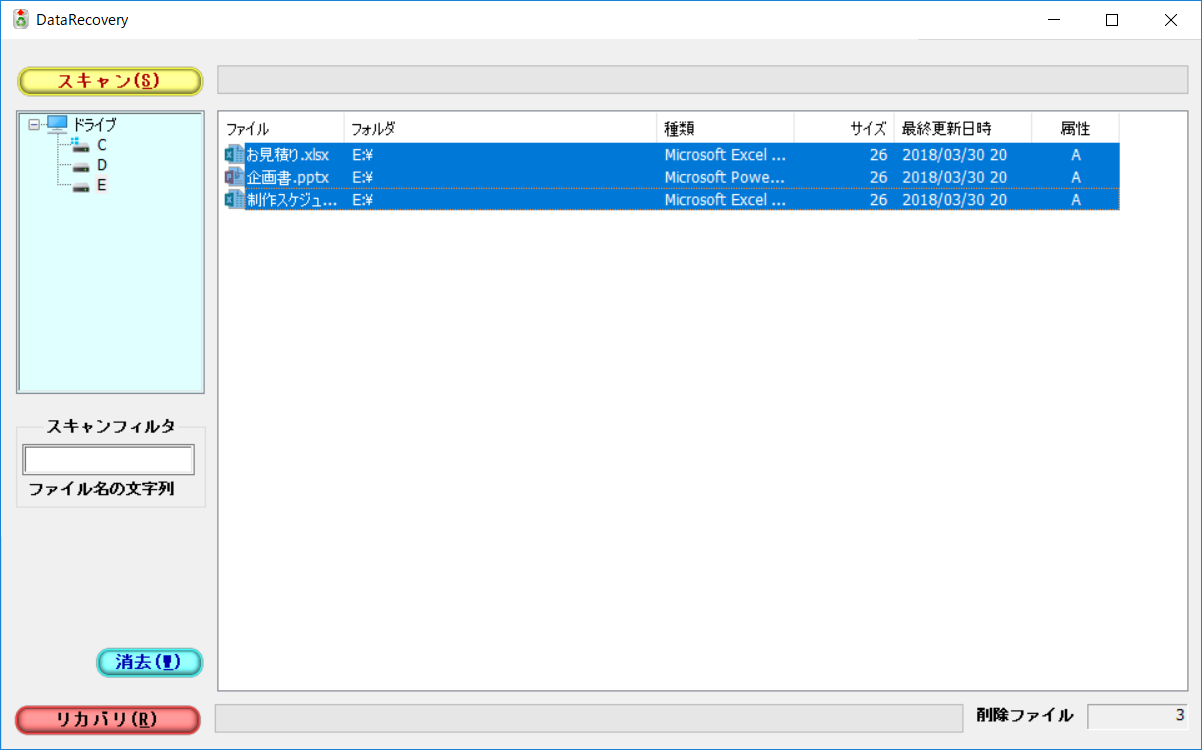1202x750 pixels.
Task: Sort by the 最終更新日時 column header
Action: (963, 128)
